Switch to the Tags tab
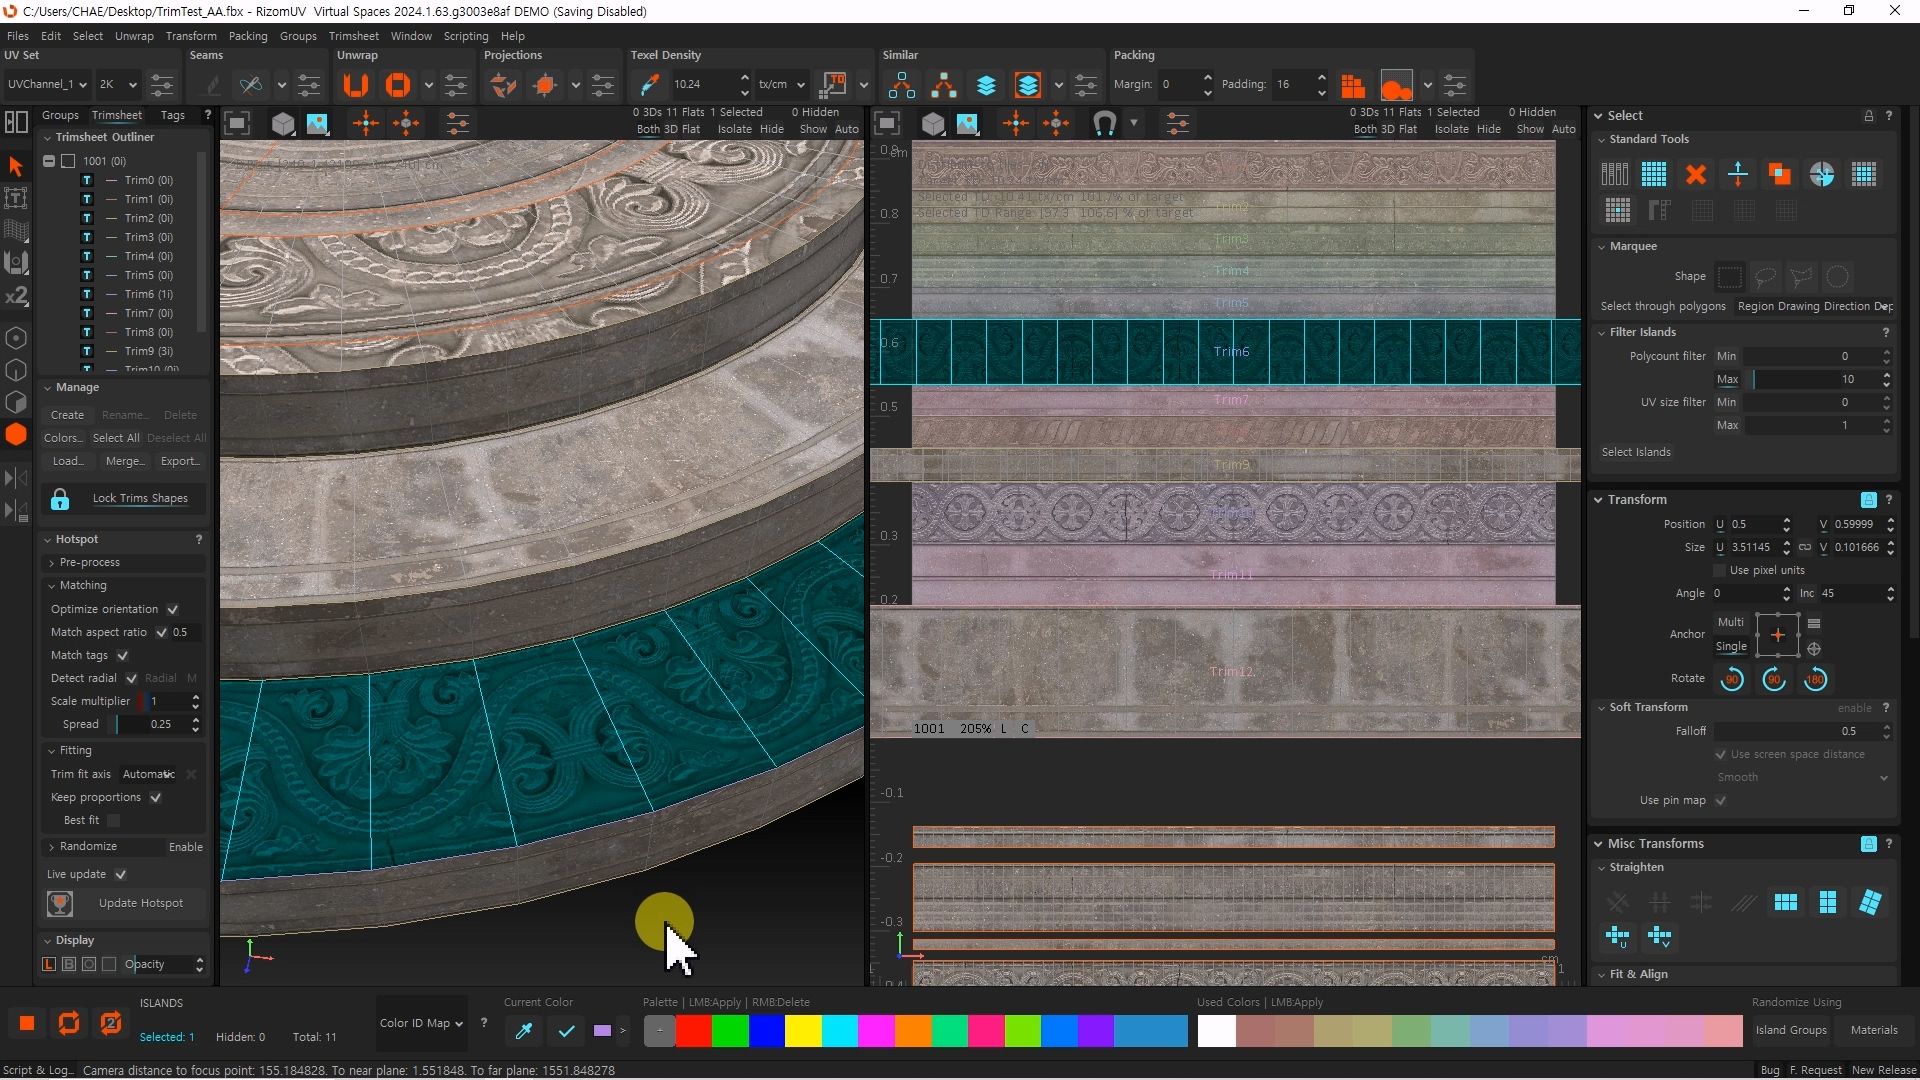This screenshot has width=1920, height=1080. (172, 116)
